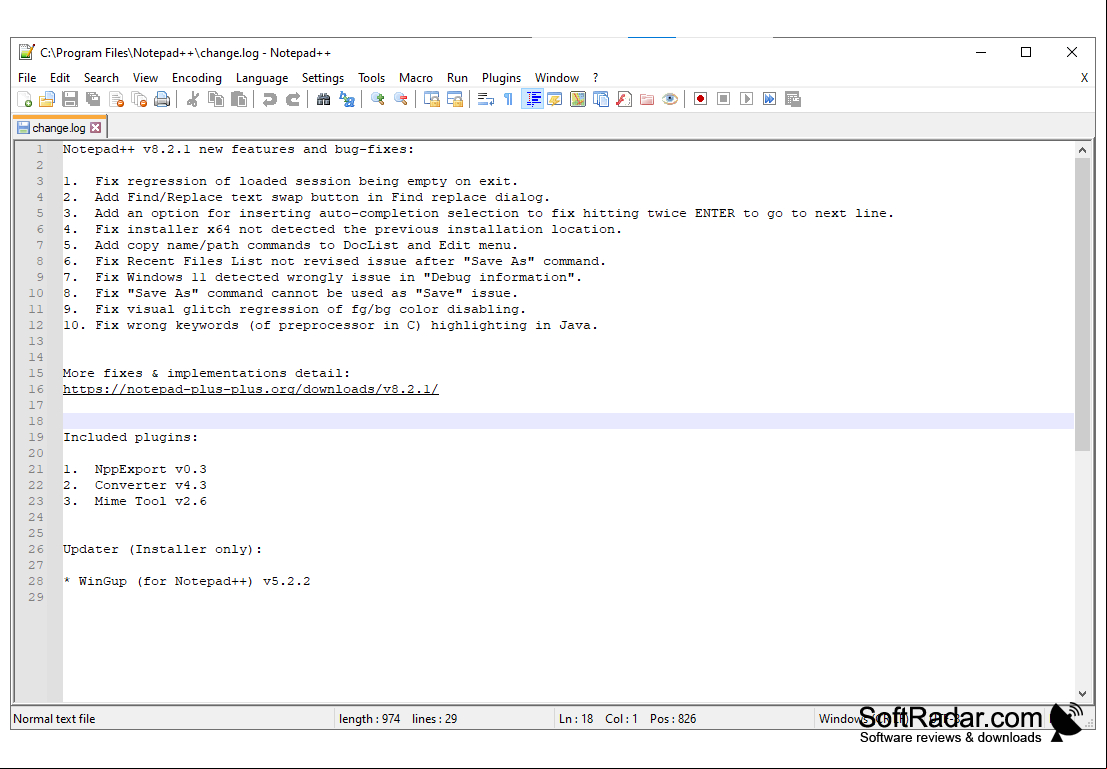This screenshot has width=1107, height=769.
Task: Click the Open file folder icon
Action: (47, 100)
